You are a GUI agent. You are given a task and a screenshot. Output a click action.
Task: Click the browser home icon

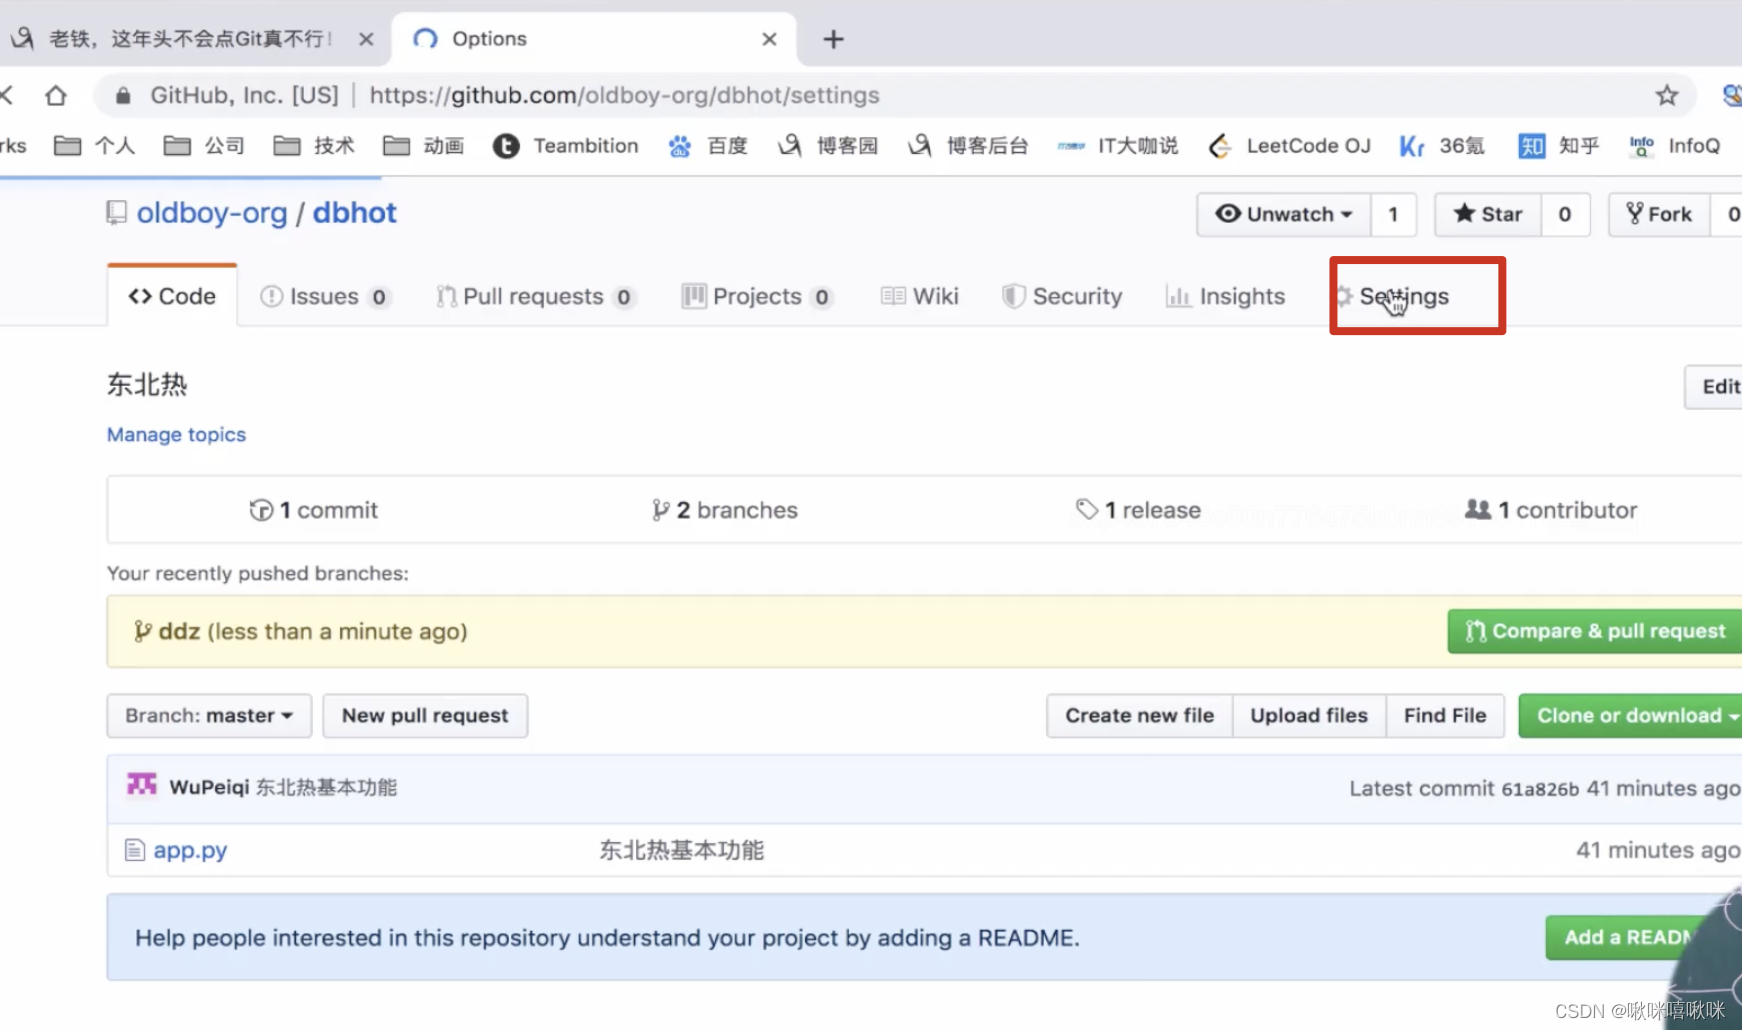56,95
